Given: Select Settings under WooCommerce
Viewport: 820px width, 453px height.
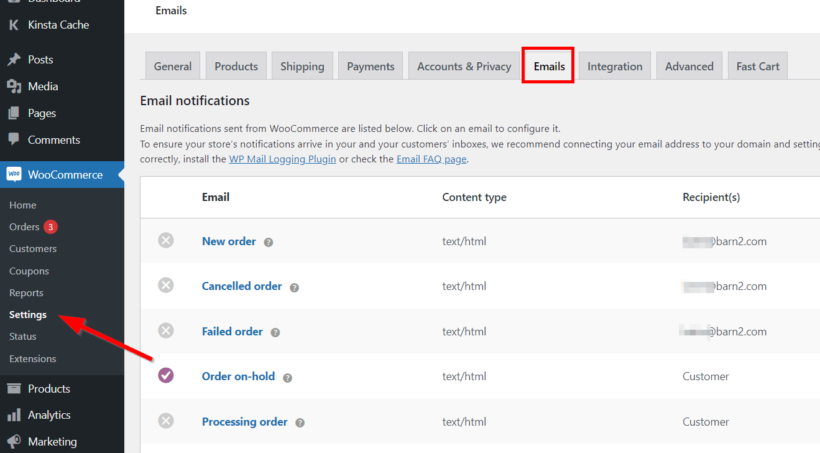Looking at the screenshot, I should (28, 314).
